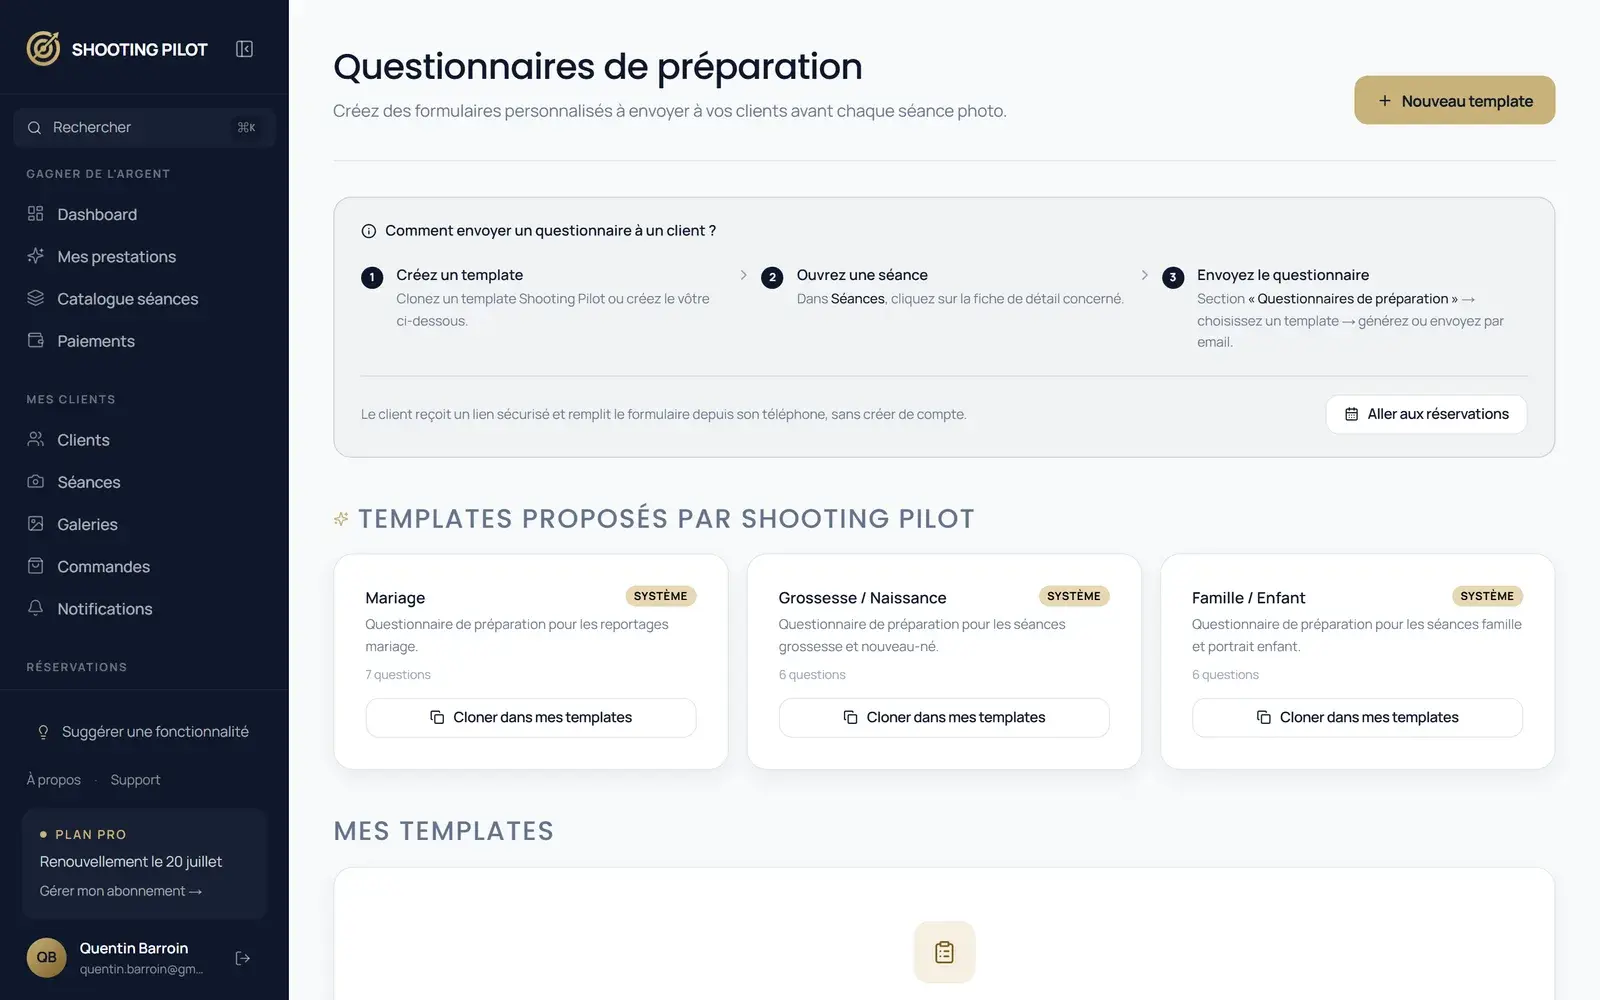Click the Catalogue séances layers icon
The width and height of the screenshot is (1600, 1000).
[x=36, y=298]
